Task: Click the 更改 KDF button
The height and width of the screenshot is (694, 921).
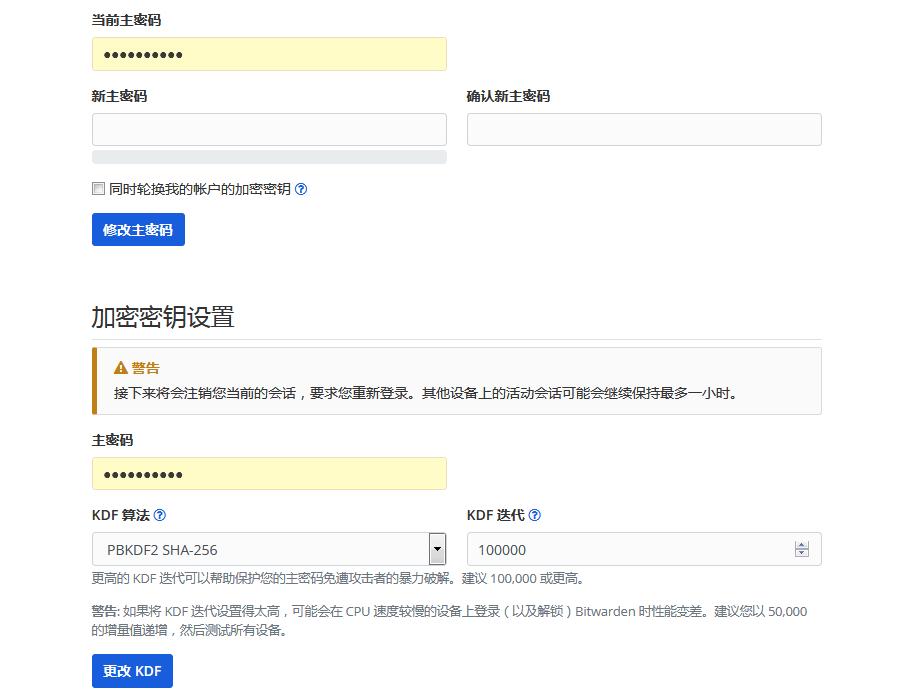Action: tap(132, 671)
